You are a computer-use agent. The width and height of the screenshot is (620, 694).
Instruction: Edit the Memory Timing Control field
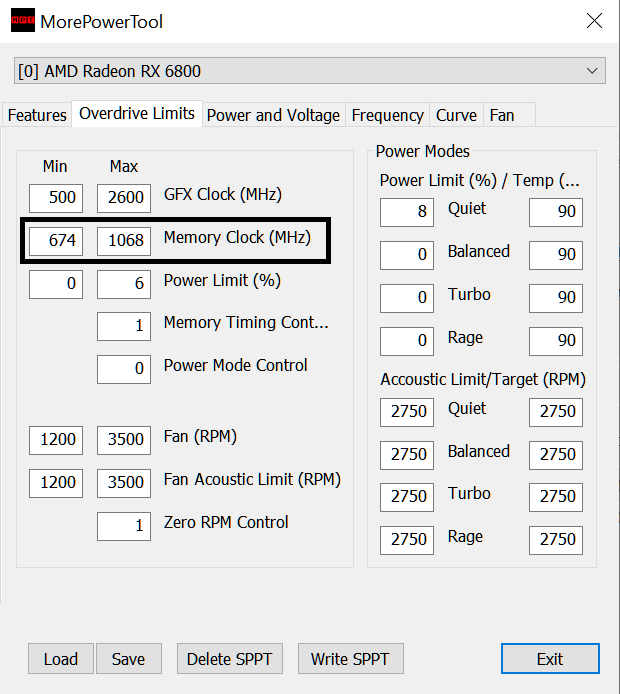click(124, 326)
